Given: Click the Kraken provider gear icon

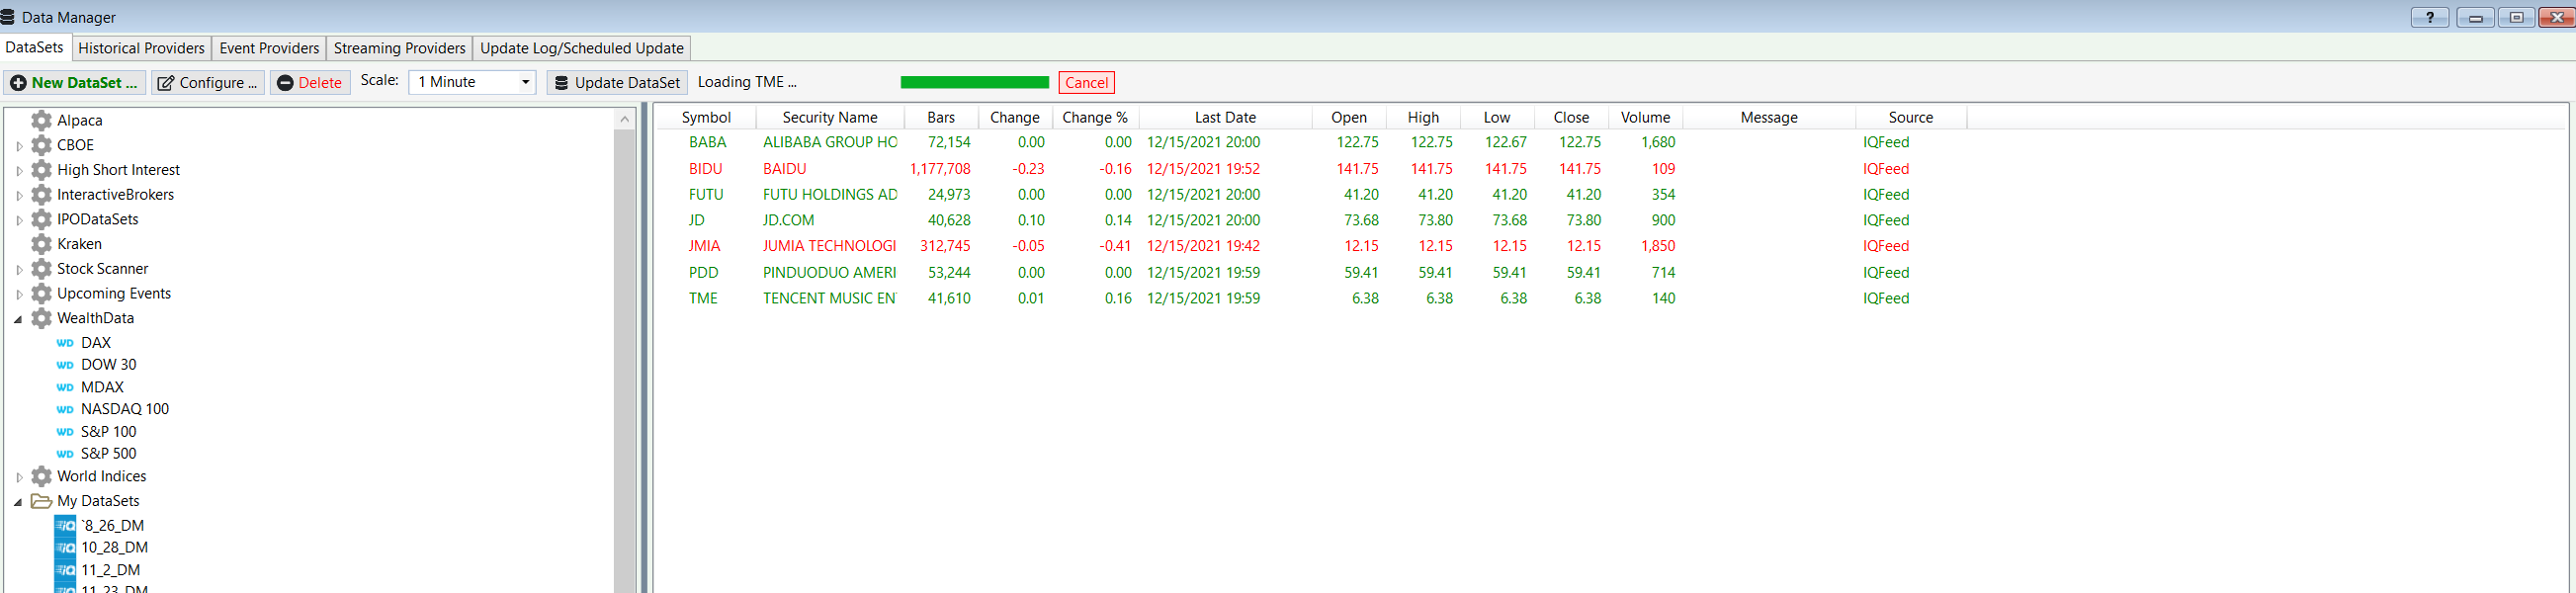Looking at the screenshot, I should [41, 244].
